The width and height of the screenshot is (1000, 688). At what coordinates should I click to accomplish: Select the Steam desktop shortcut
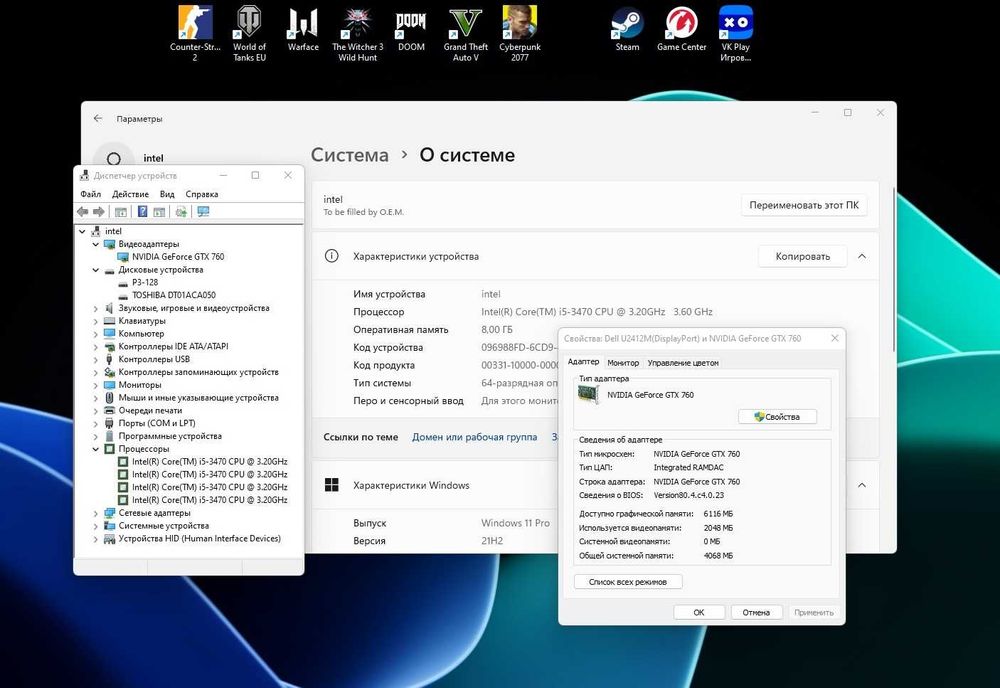click(628, 29)
